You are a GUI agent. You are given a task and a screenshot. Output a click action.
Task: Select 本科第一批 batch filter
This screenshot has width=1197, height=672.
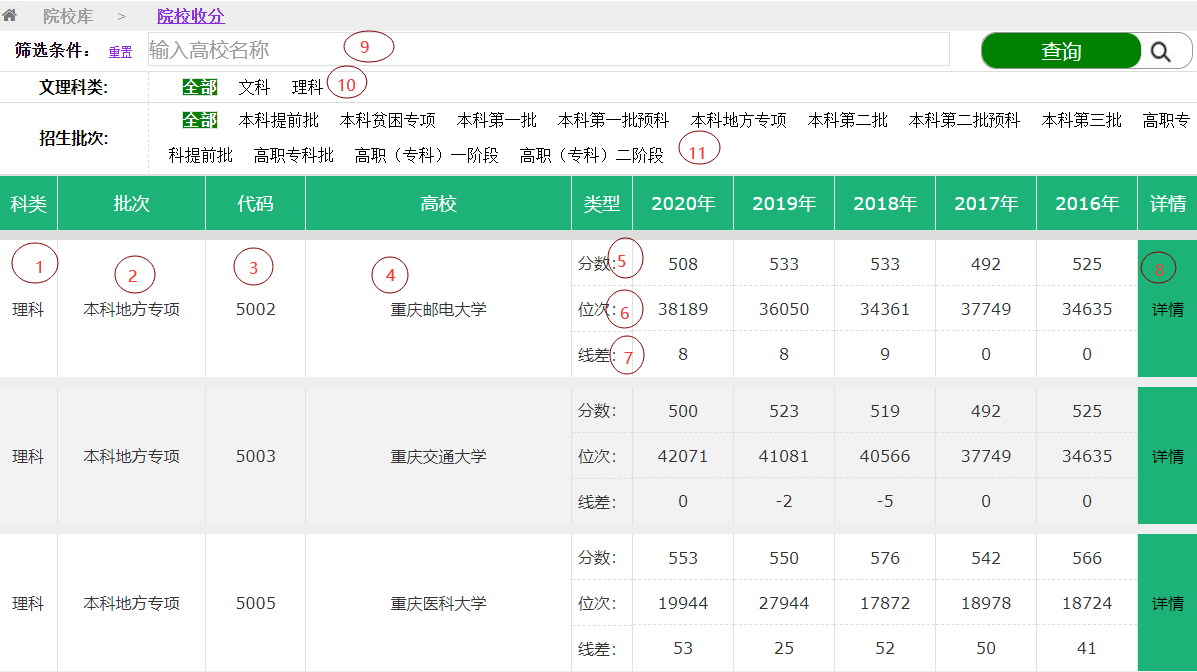(496, 120)
